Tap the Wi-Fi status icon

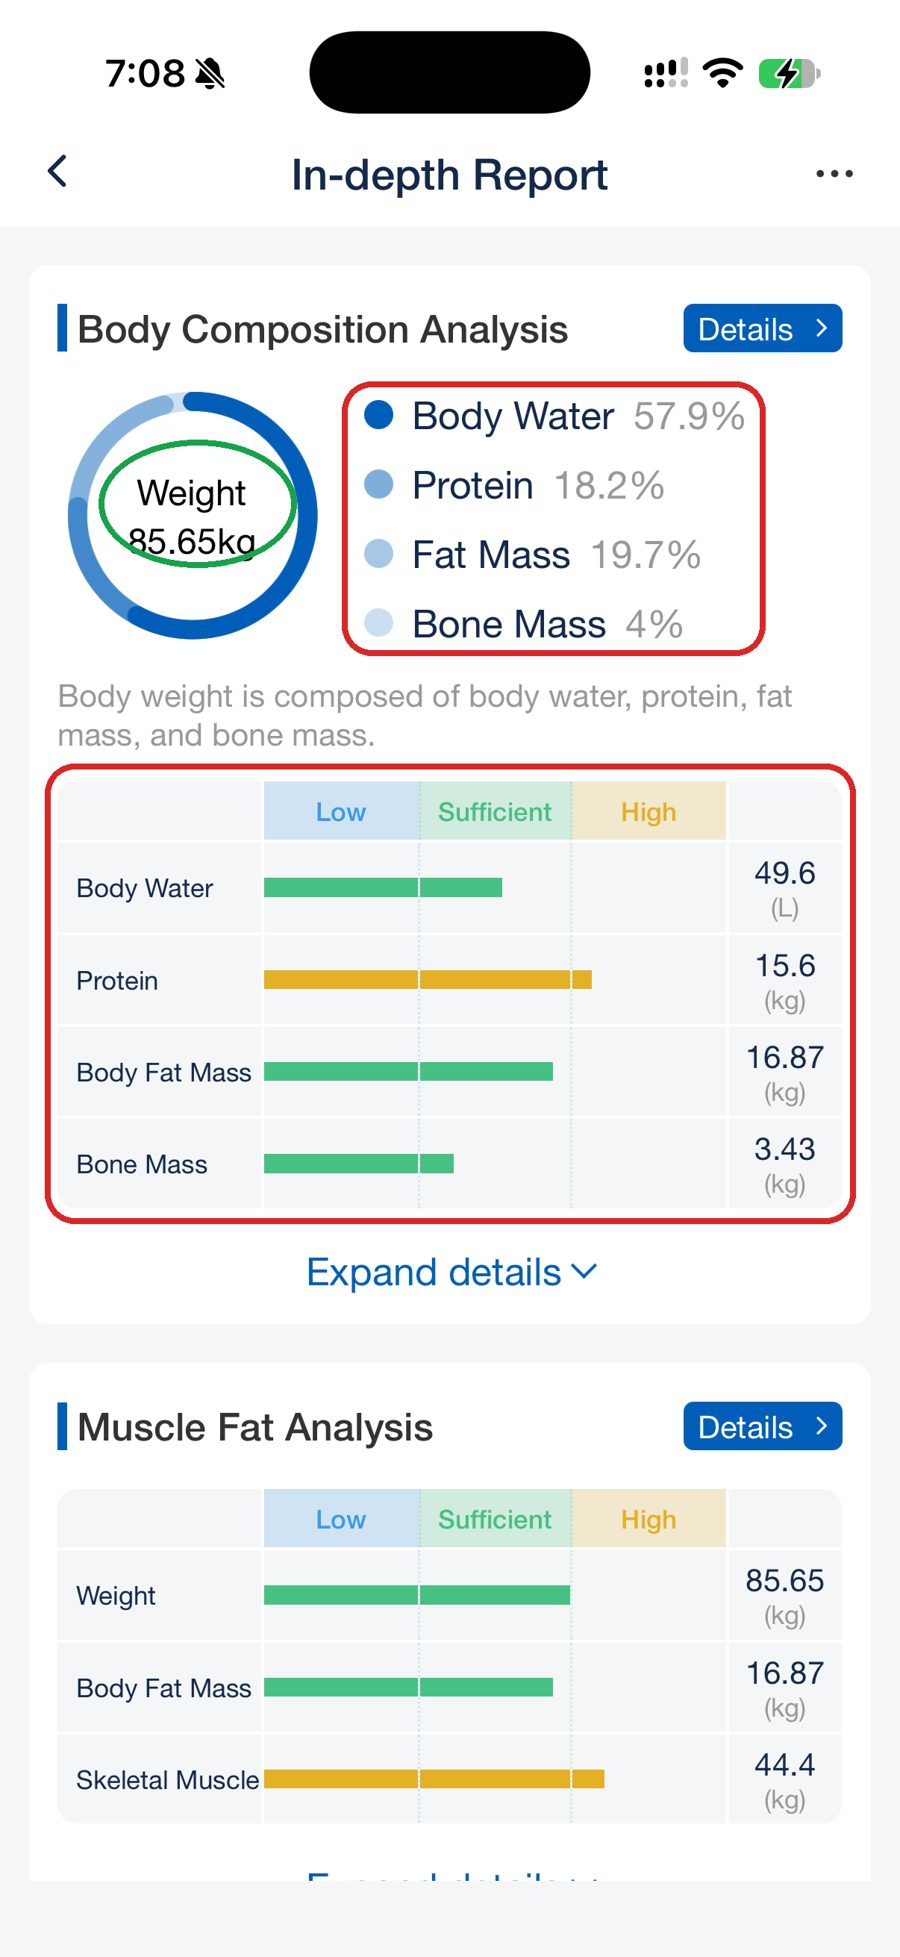[722, 73]
